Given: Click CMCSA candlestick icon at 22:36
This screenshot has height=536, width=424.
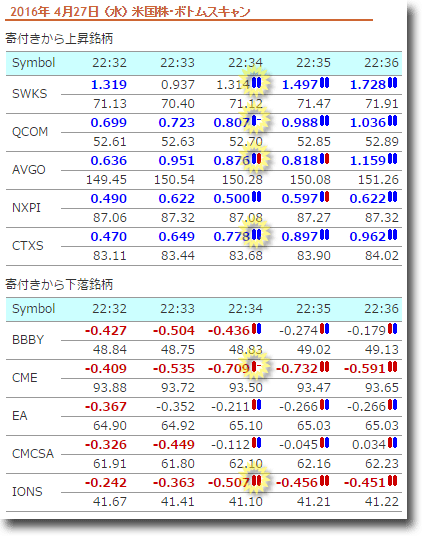Looking at the screenshot, I should coord(393,442).
